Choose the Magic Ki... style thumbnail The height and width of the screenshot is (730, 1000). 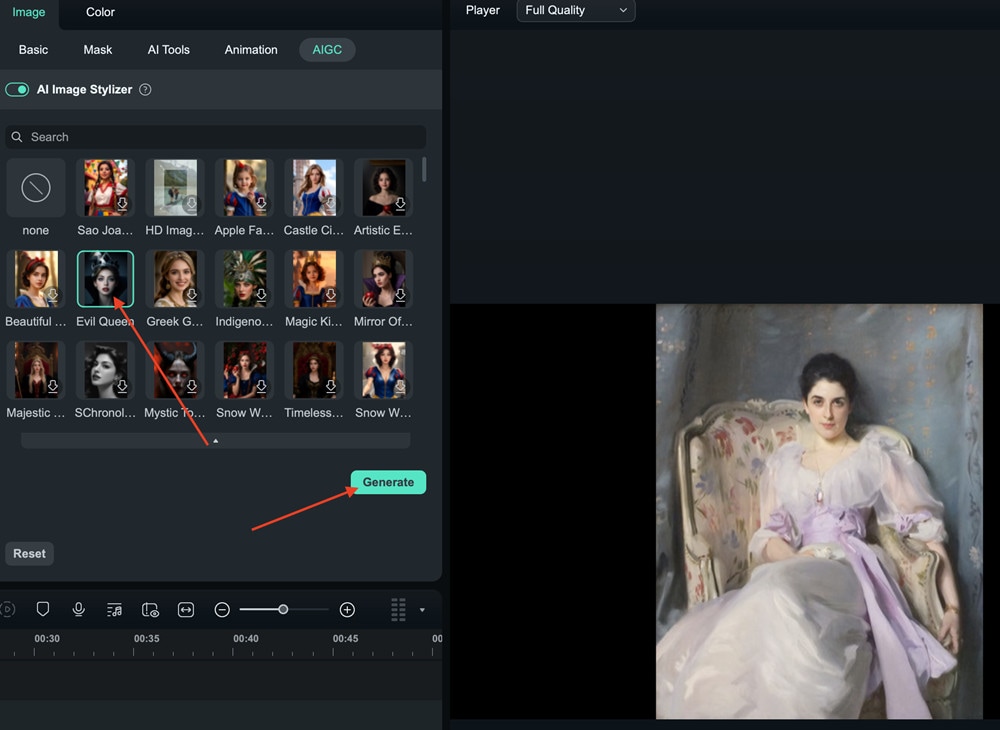[x=314, y=279]
